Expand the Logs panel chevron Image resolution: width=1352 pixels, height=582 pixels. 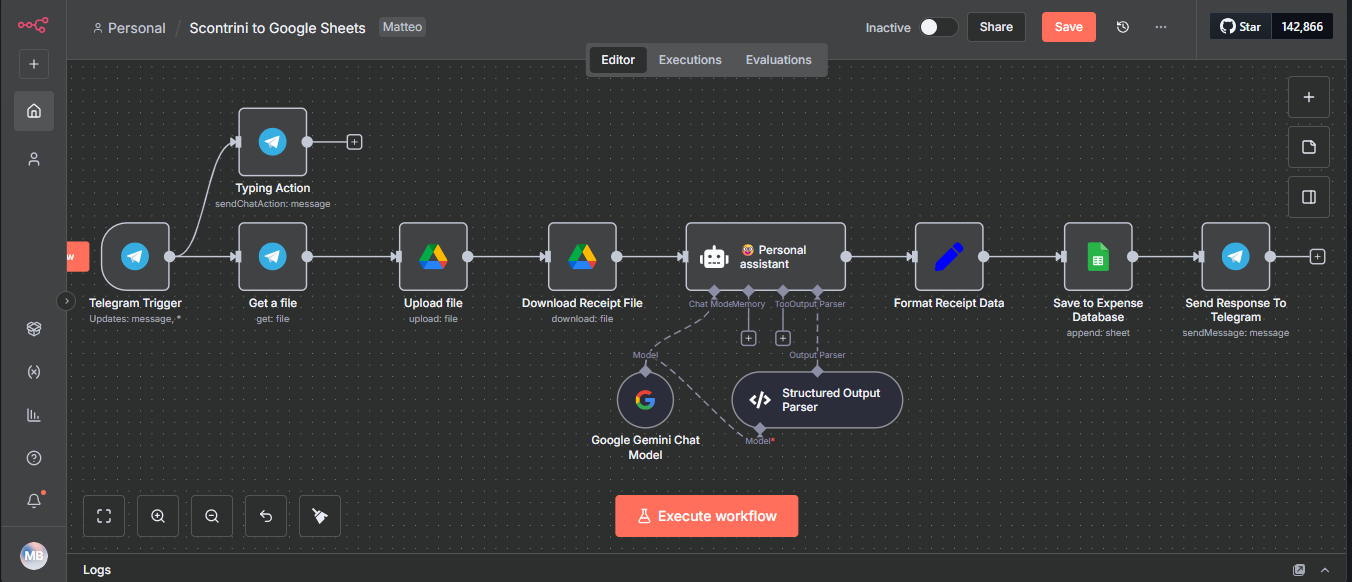(1325, 570)
